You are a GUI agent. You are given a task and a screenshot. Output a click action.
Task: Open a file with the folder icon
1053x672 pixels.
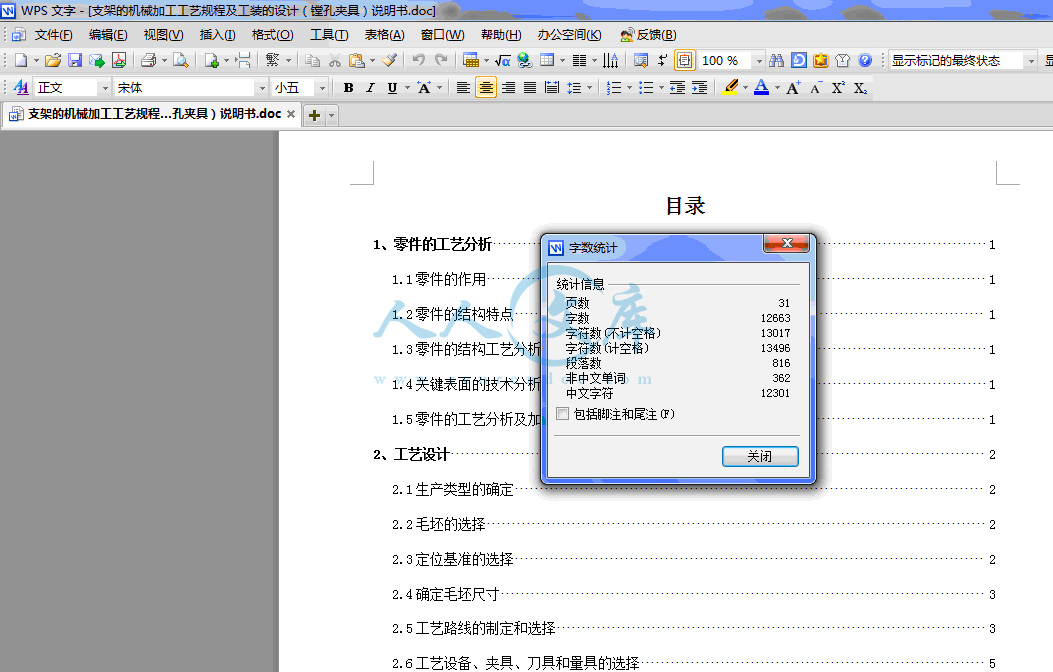coord(52,60)
